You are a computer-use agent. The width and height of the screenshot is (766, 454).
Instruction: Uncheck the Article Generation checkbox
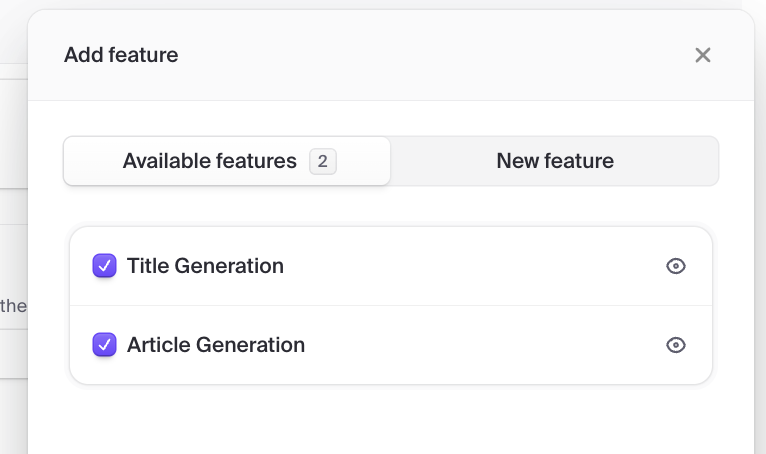(104, 345)
